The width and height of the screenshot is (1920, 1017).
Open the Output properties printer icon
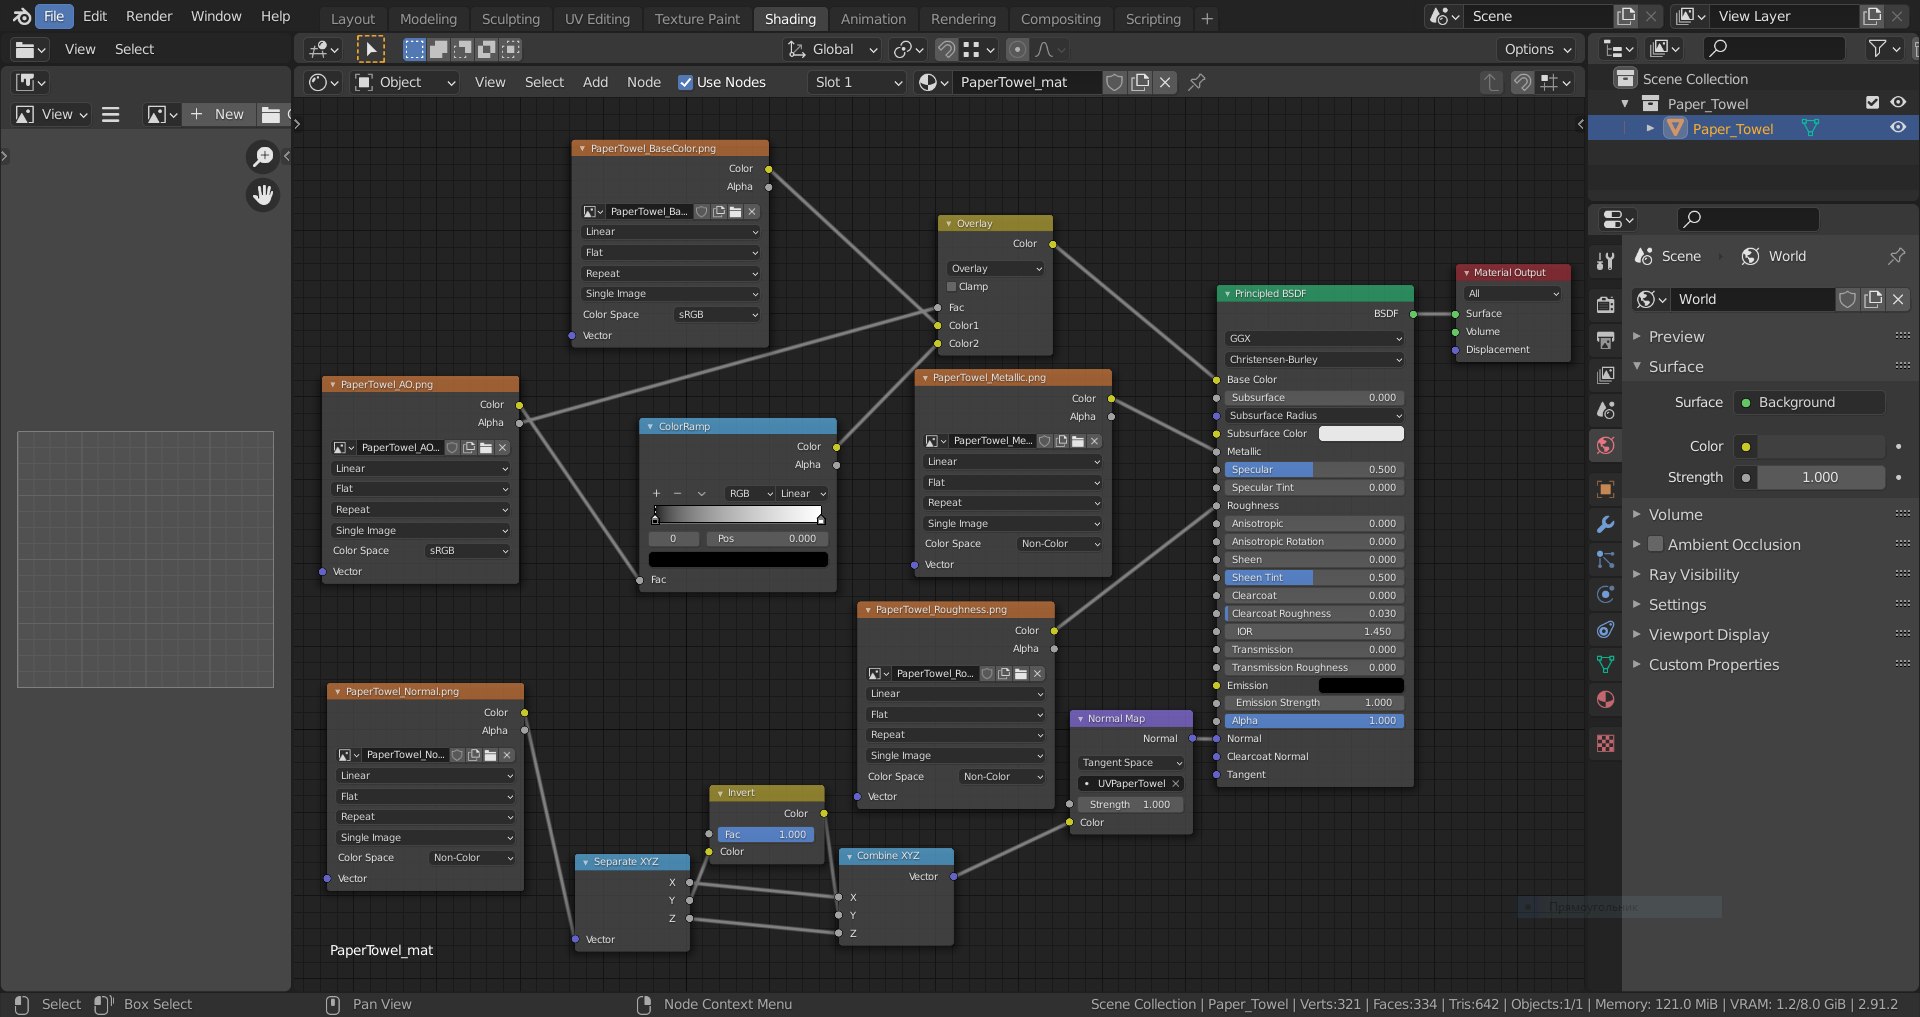[x=1605, y=340]
